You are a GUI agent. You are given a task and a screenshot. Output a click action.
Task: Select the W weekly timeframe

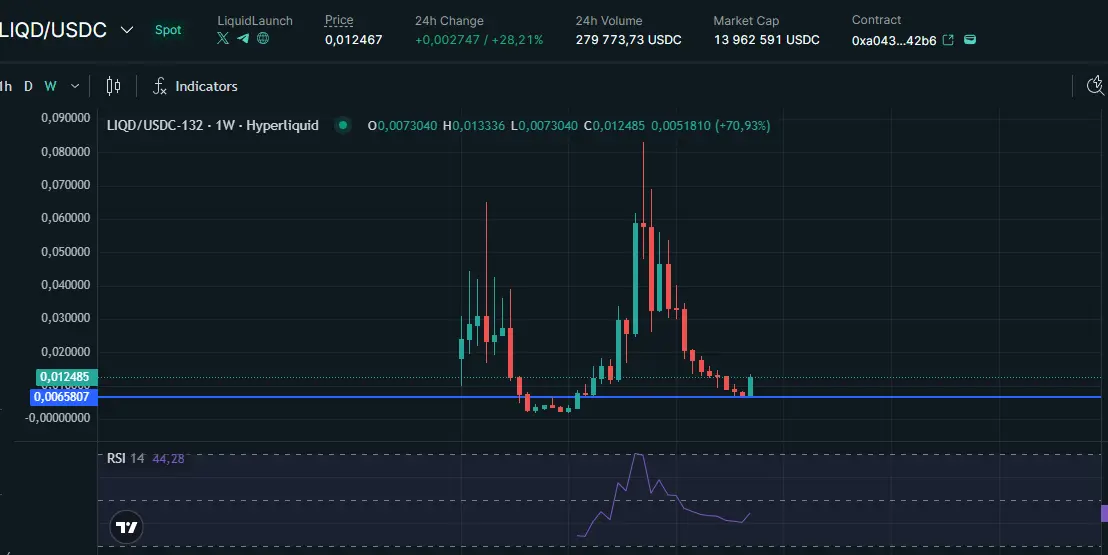[50, 86]
